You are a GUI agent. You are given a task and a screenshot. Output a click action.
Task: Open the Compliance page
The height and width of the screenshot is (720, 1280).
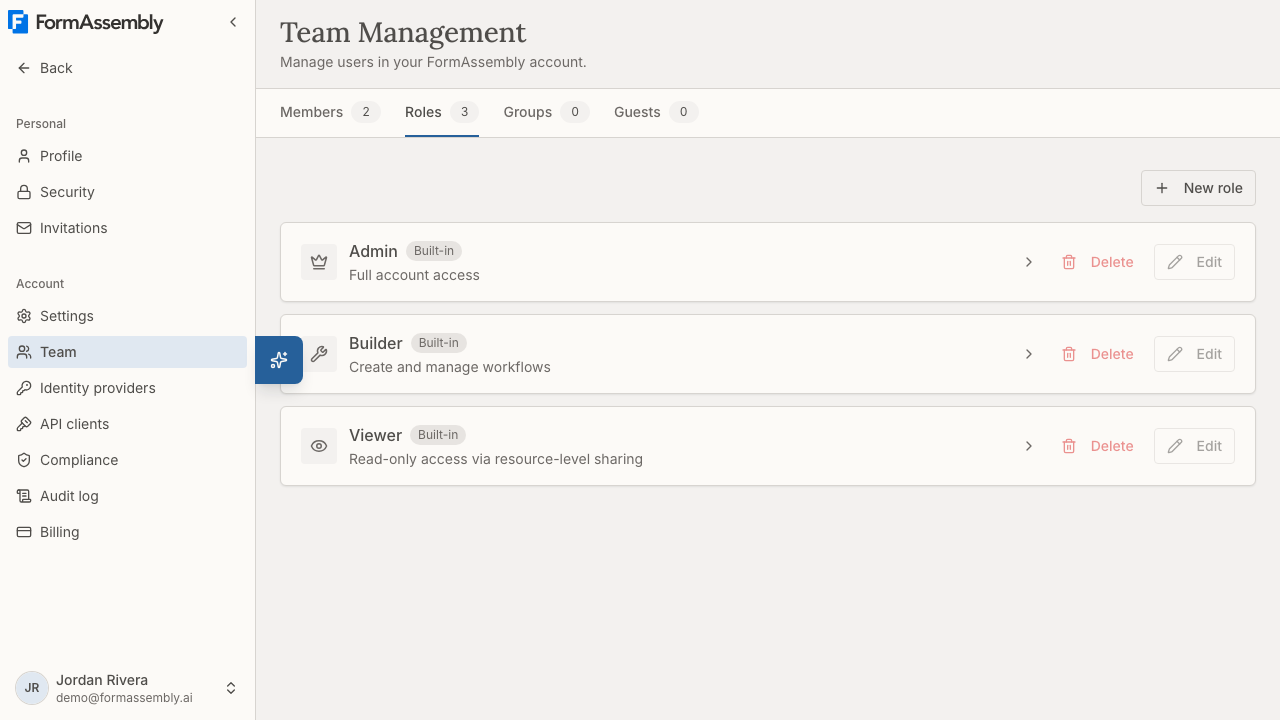click(x=127, y=460)
